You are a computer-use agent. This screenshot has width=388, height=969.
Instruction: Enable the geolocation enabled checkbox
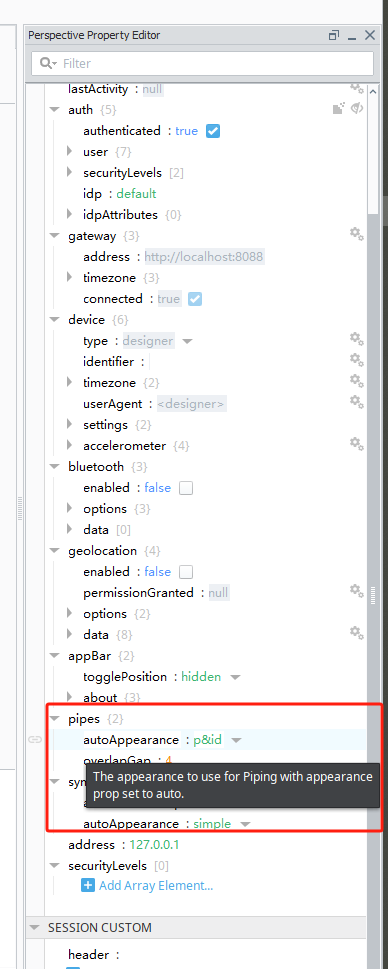pos(186,572)
